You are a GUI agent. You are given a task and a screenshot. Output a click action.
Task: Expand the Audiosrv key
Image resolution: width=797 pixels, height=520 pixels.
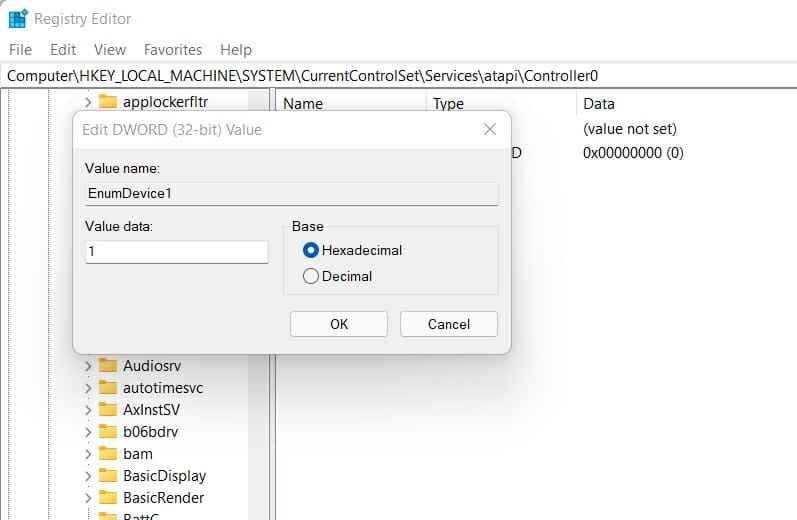coord(88,366)
